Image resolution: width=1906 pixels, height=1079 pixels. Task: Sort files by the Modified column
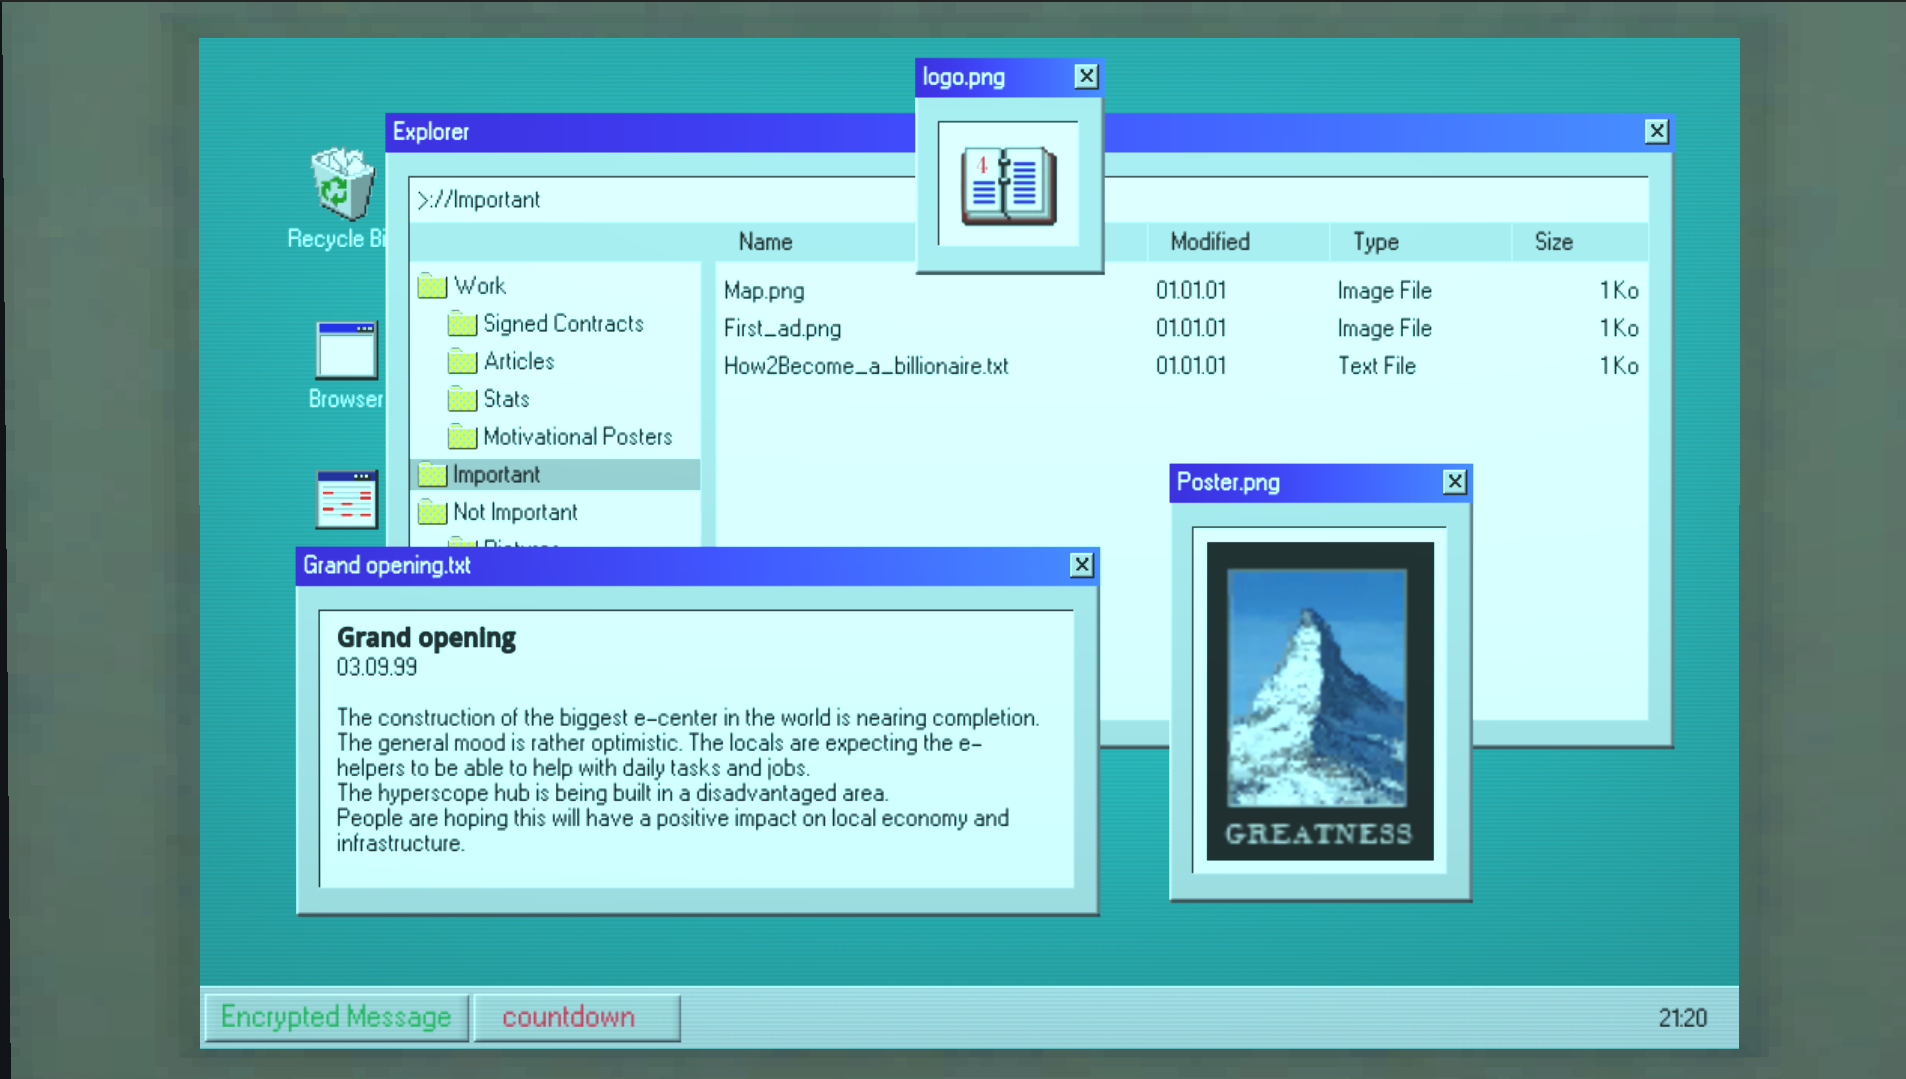pyautogui.click(x=1210, y=242)
